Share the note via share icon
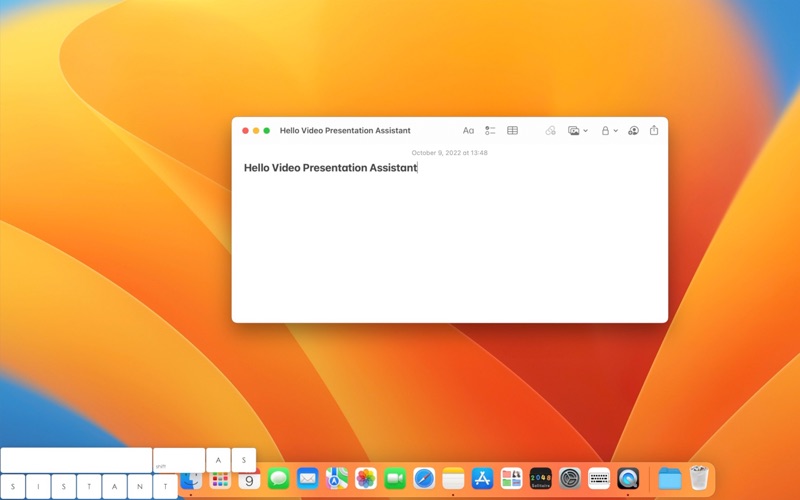 pos(654,130)
